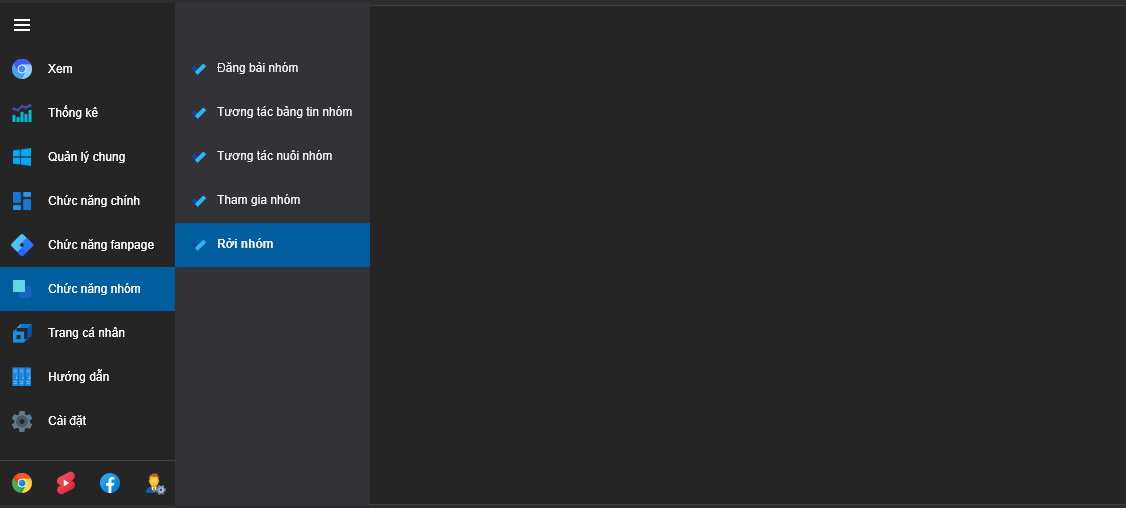Screen dimensions: 1126x508
Task: Open Tương tác bảng tin nhóm
Action: point(272,112)
